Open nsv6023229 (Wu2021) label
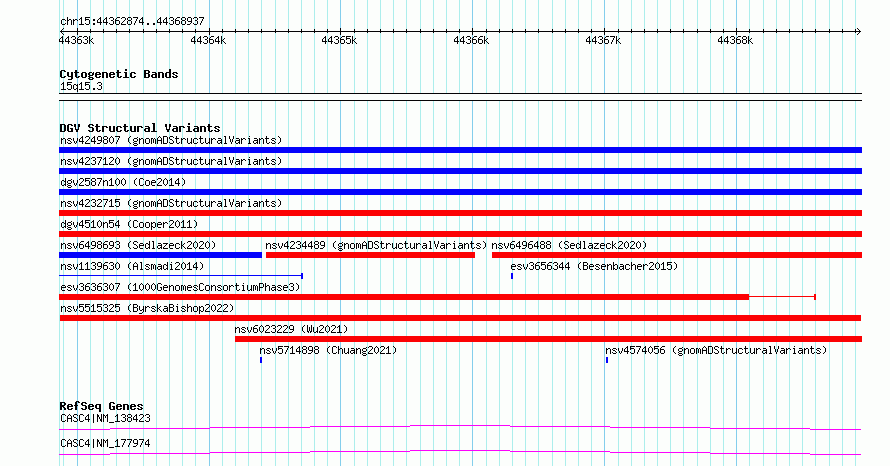 tap(291, 329)
